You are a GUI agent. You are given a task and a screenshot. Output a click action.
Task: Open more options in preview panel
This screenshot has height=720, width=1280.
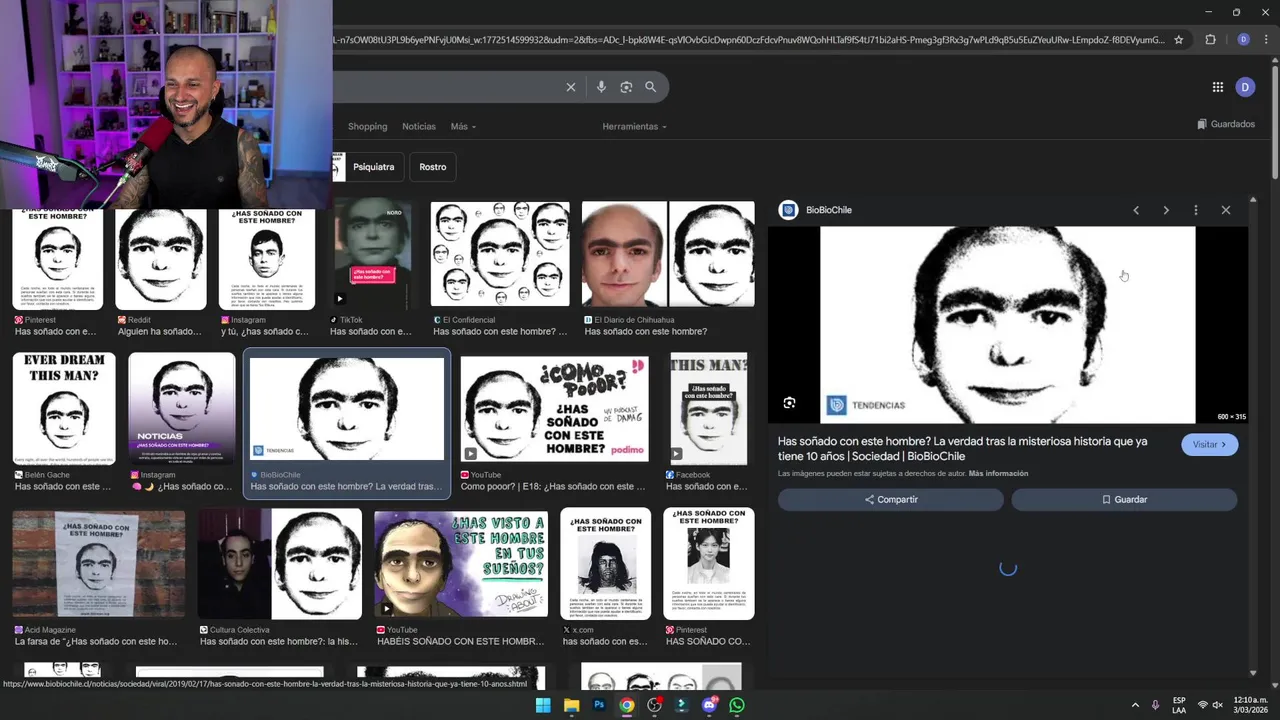1196,210
